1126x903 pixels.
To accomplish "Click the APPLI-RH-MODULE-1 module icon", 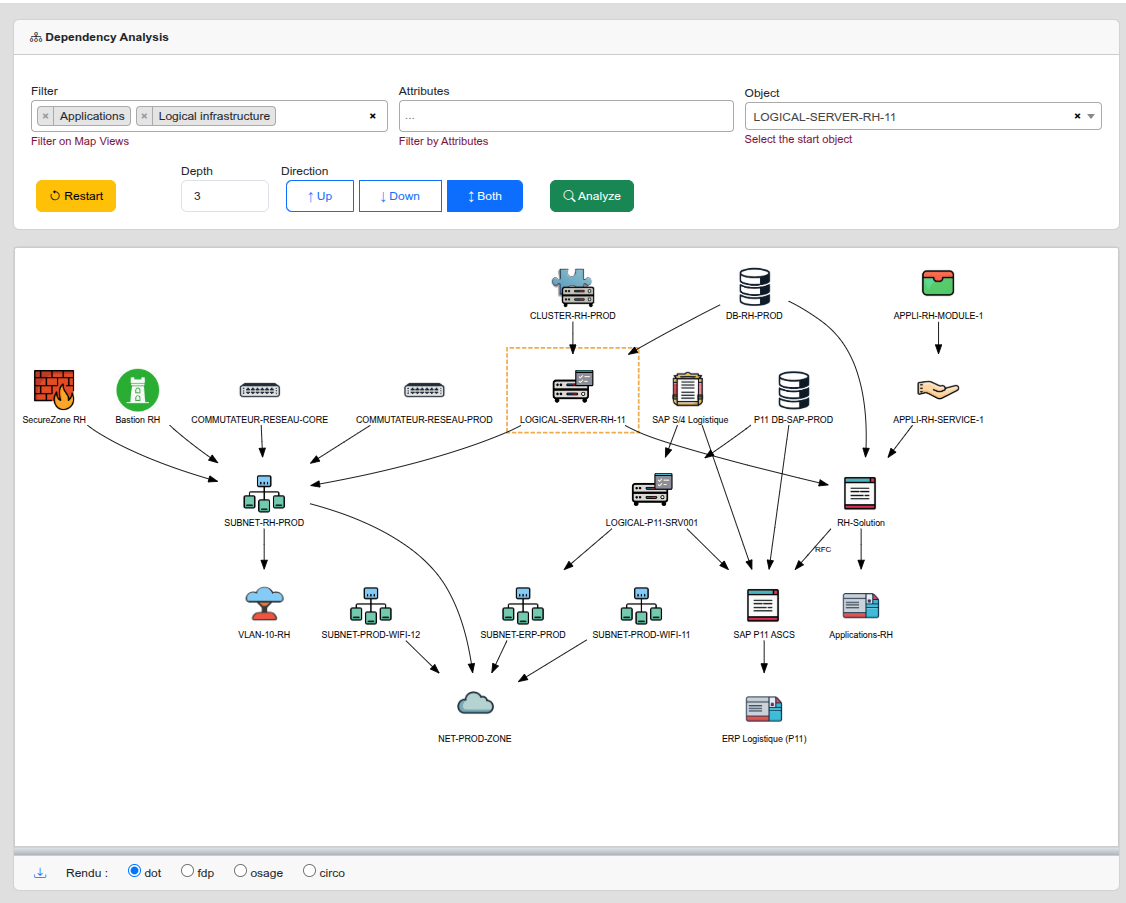I will [x=938, y=283].
